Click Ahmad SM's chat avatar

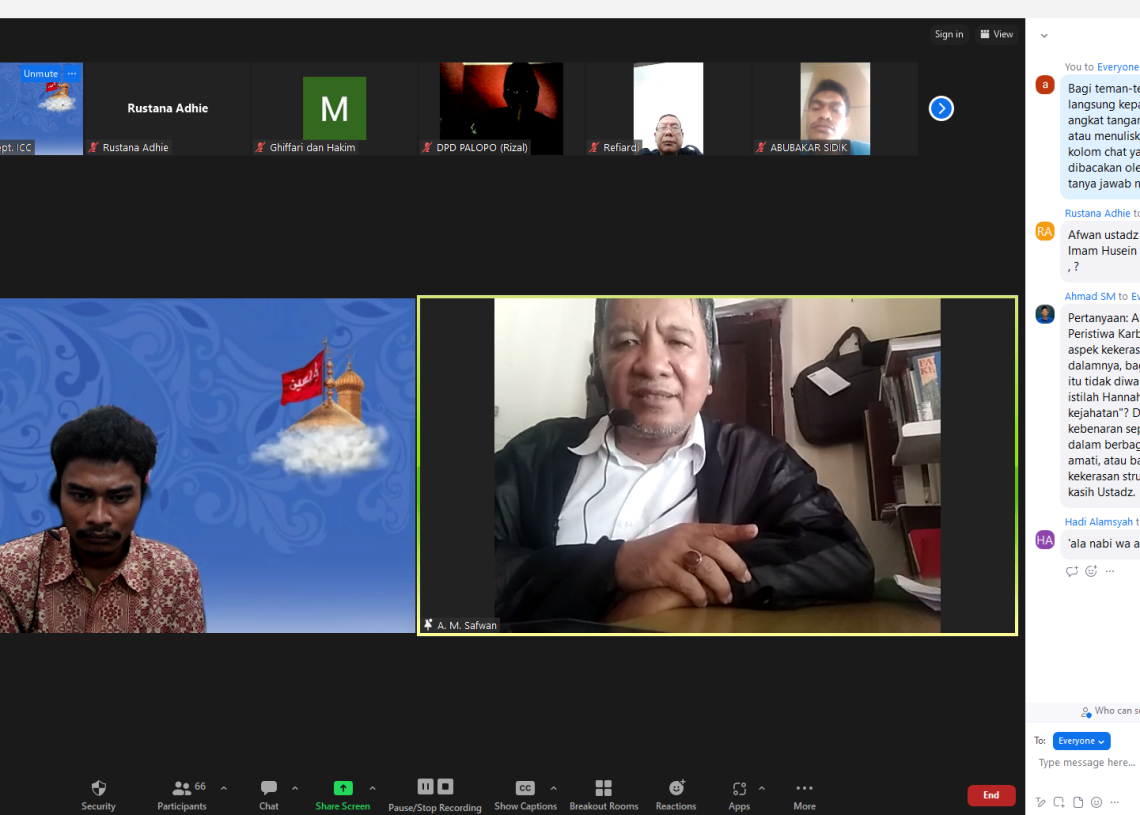click(1045, 314)
